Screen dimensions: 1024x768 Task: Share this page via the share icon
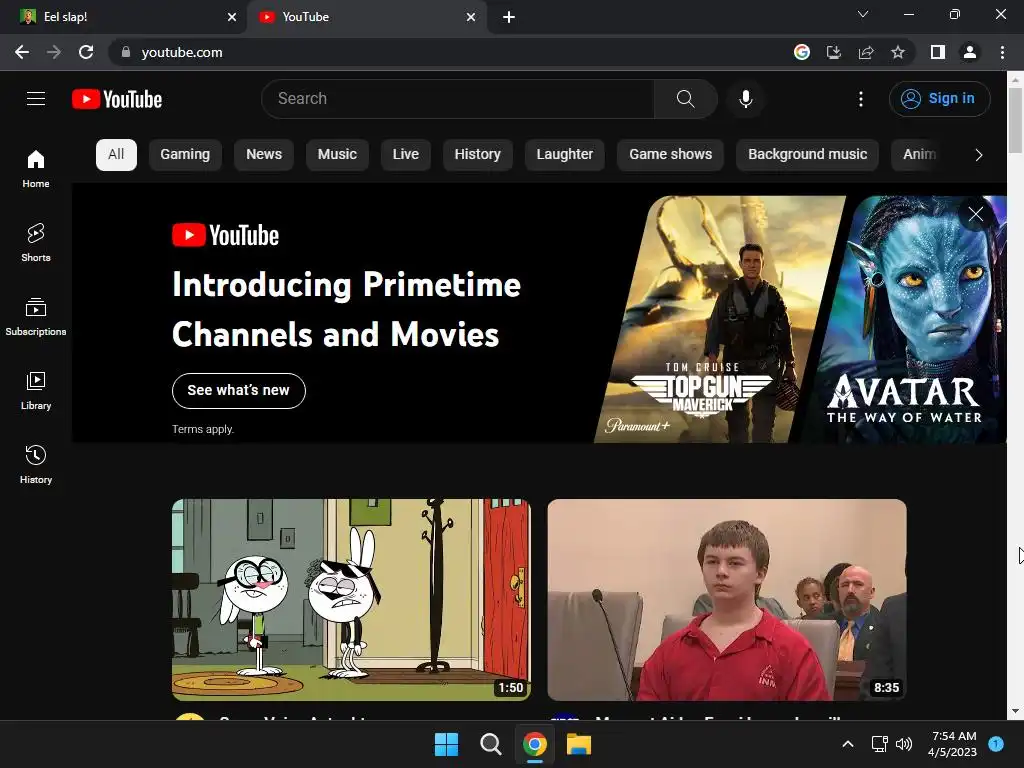coord(866,52)
